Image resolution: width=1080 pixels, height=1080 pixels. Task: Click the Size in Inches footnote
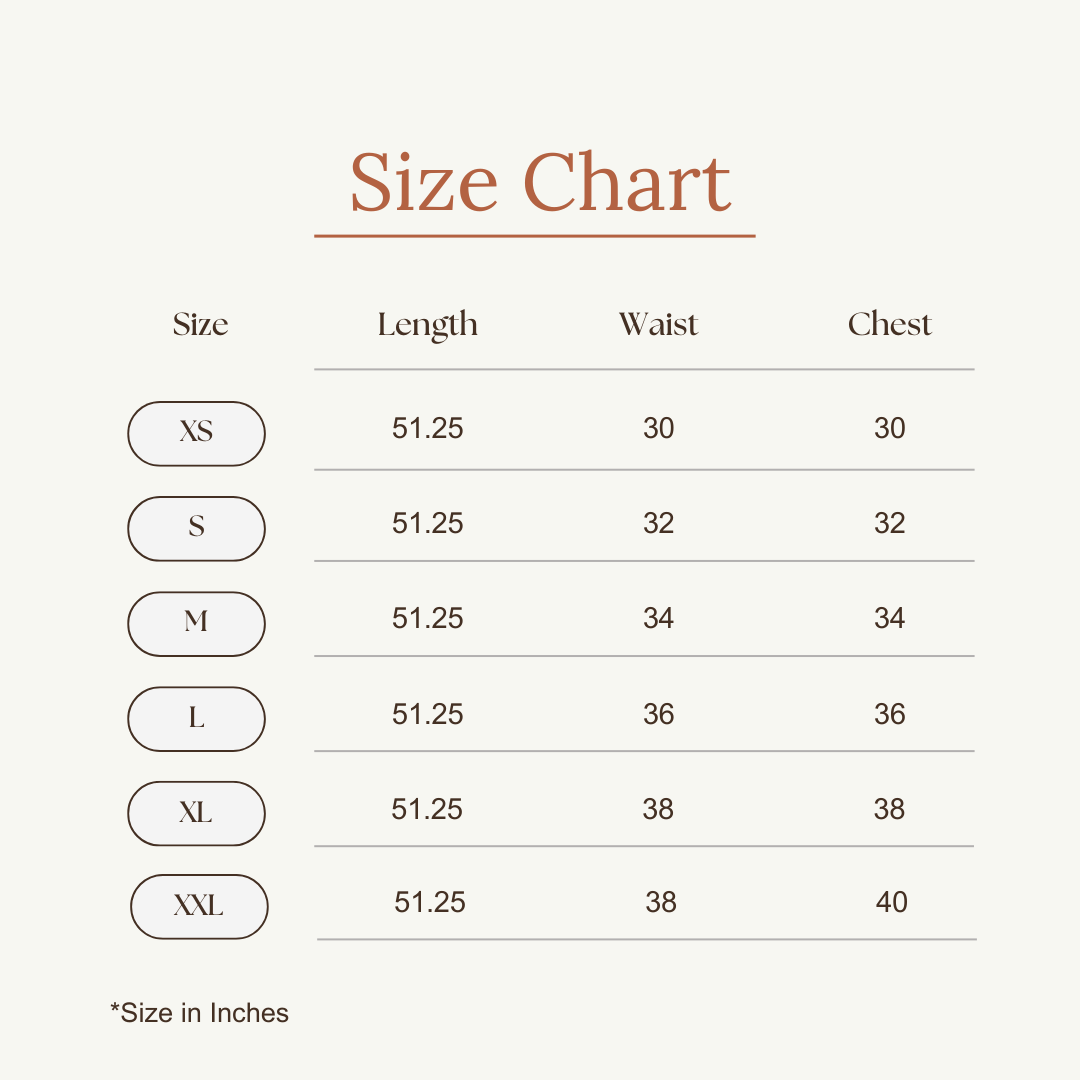(199, 1013)
